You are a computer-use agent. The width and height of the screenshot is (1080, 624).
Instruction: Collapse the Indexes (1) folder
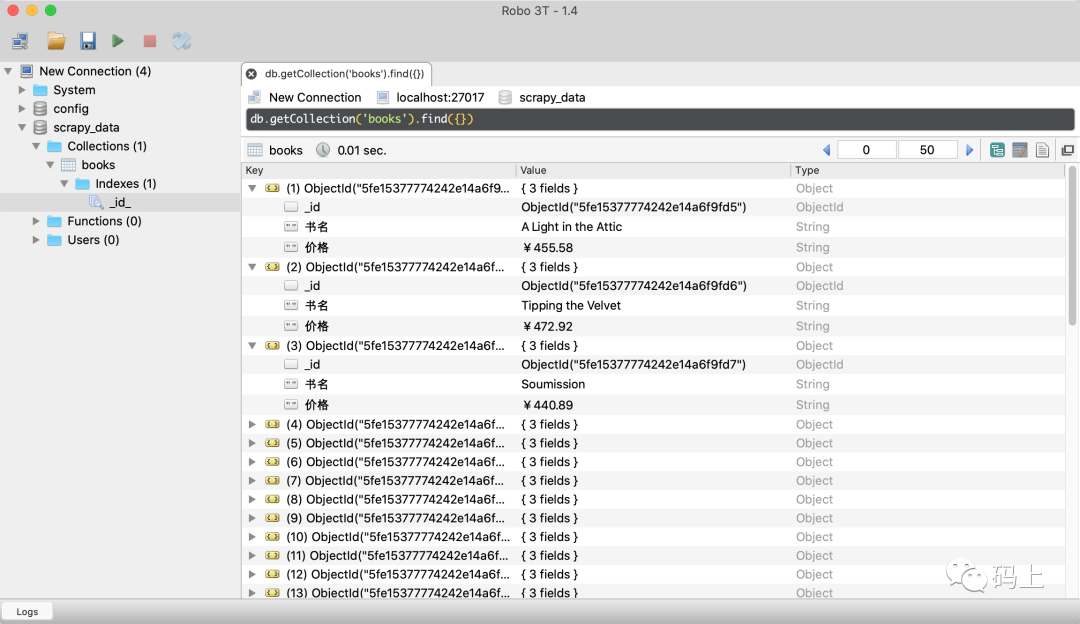(x=64, y=183)
